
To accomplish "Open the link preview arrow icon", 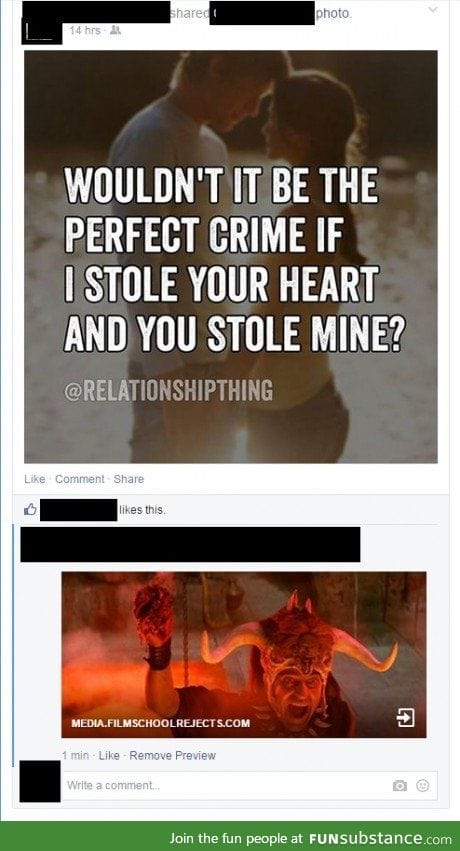I will (405, 719).
